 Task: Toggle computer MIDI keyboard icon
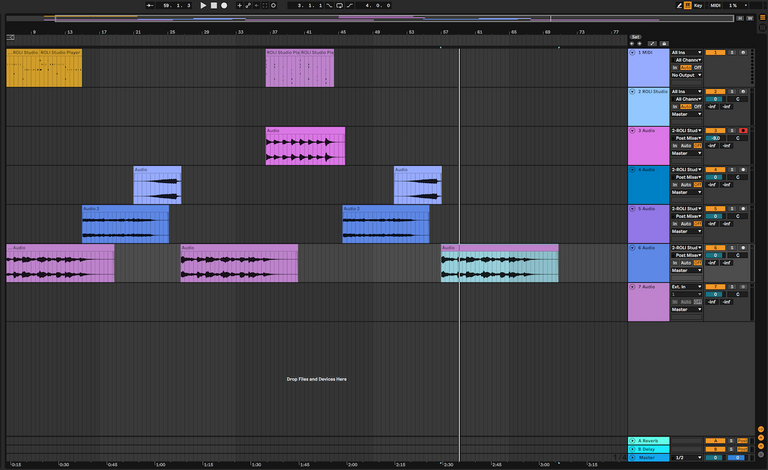tap(688, 5)
